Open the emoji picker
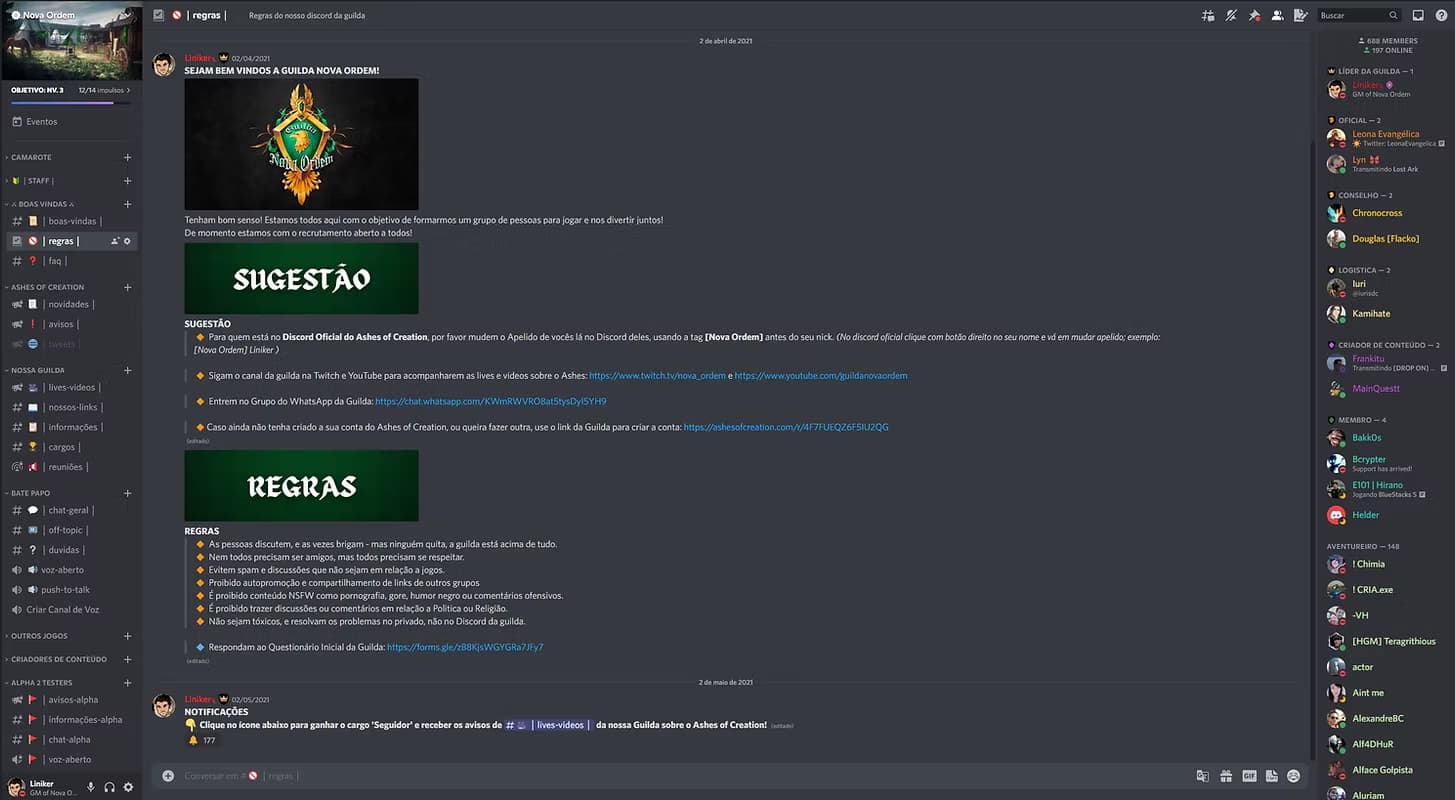Image resolution: width=1455 pixels, height=800 pixels. coord(1293,776)
